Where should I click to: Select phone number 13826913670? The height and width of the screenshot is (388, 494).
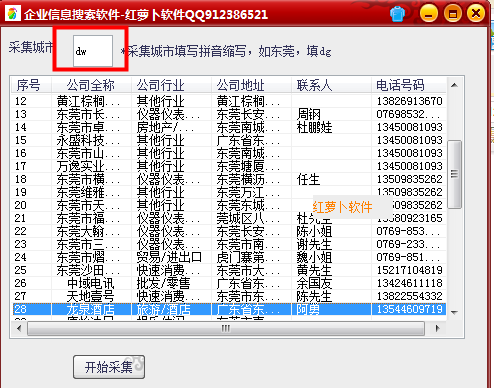tap(409, 101)
